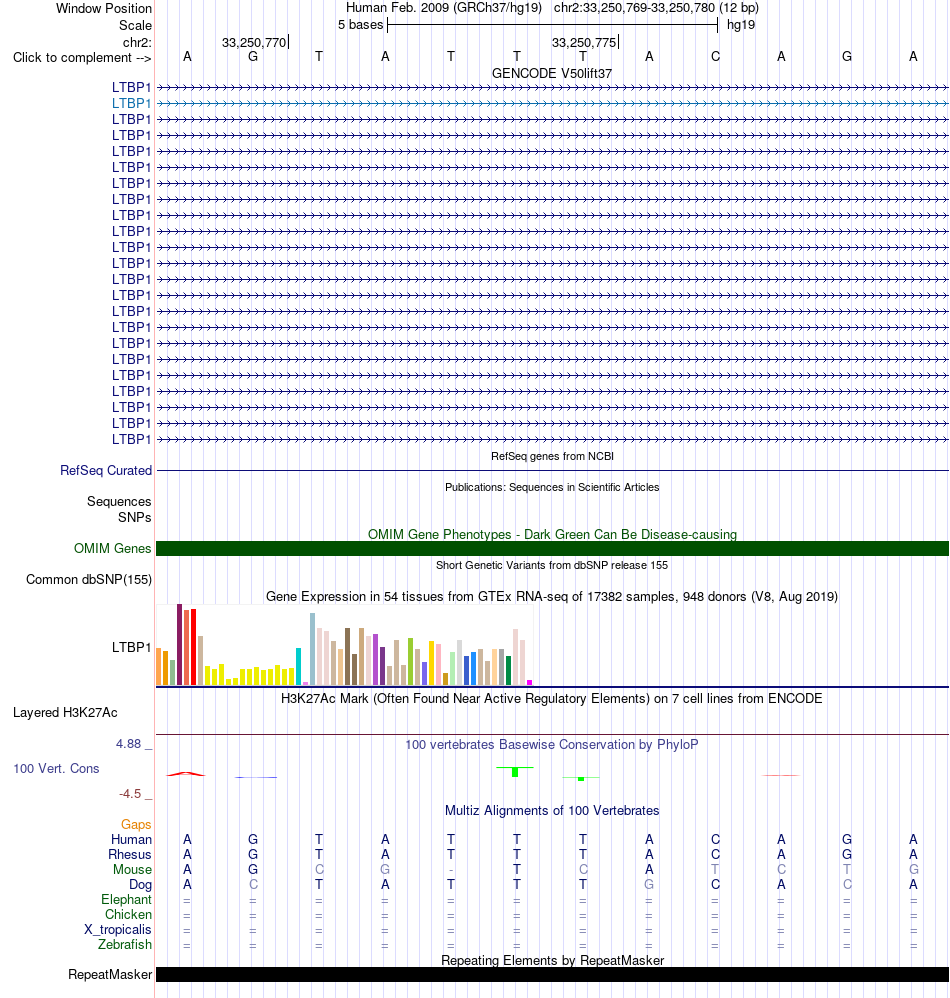This screenshot has width=950, height=998.
Task: Click the orange 'Gaps' label
Action: click(136, 824)
